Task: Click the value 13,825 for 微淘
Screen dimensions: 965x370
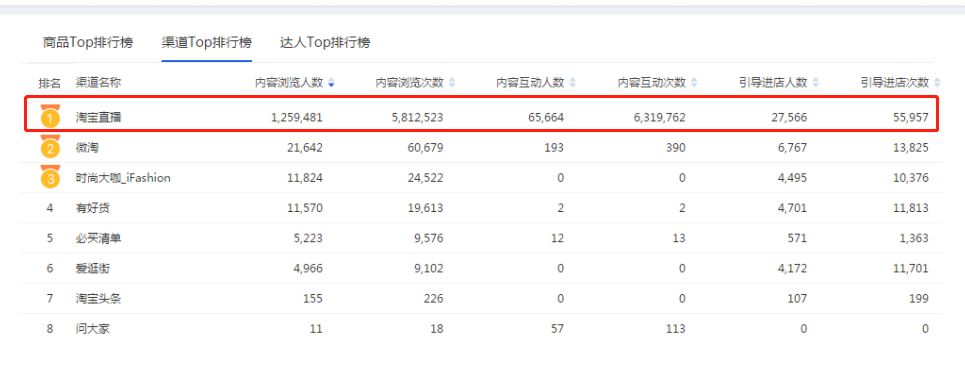Action: point(911,148)
